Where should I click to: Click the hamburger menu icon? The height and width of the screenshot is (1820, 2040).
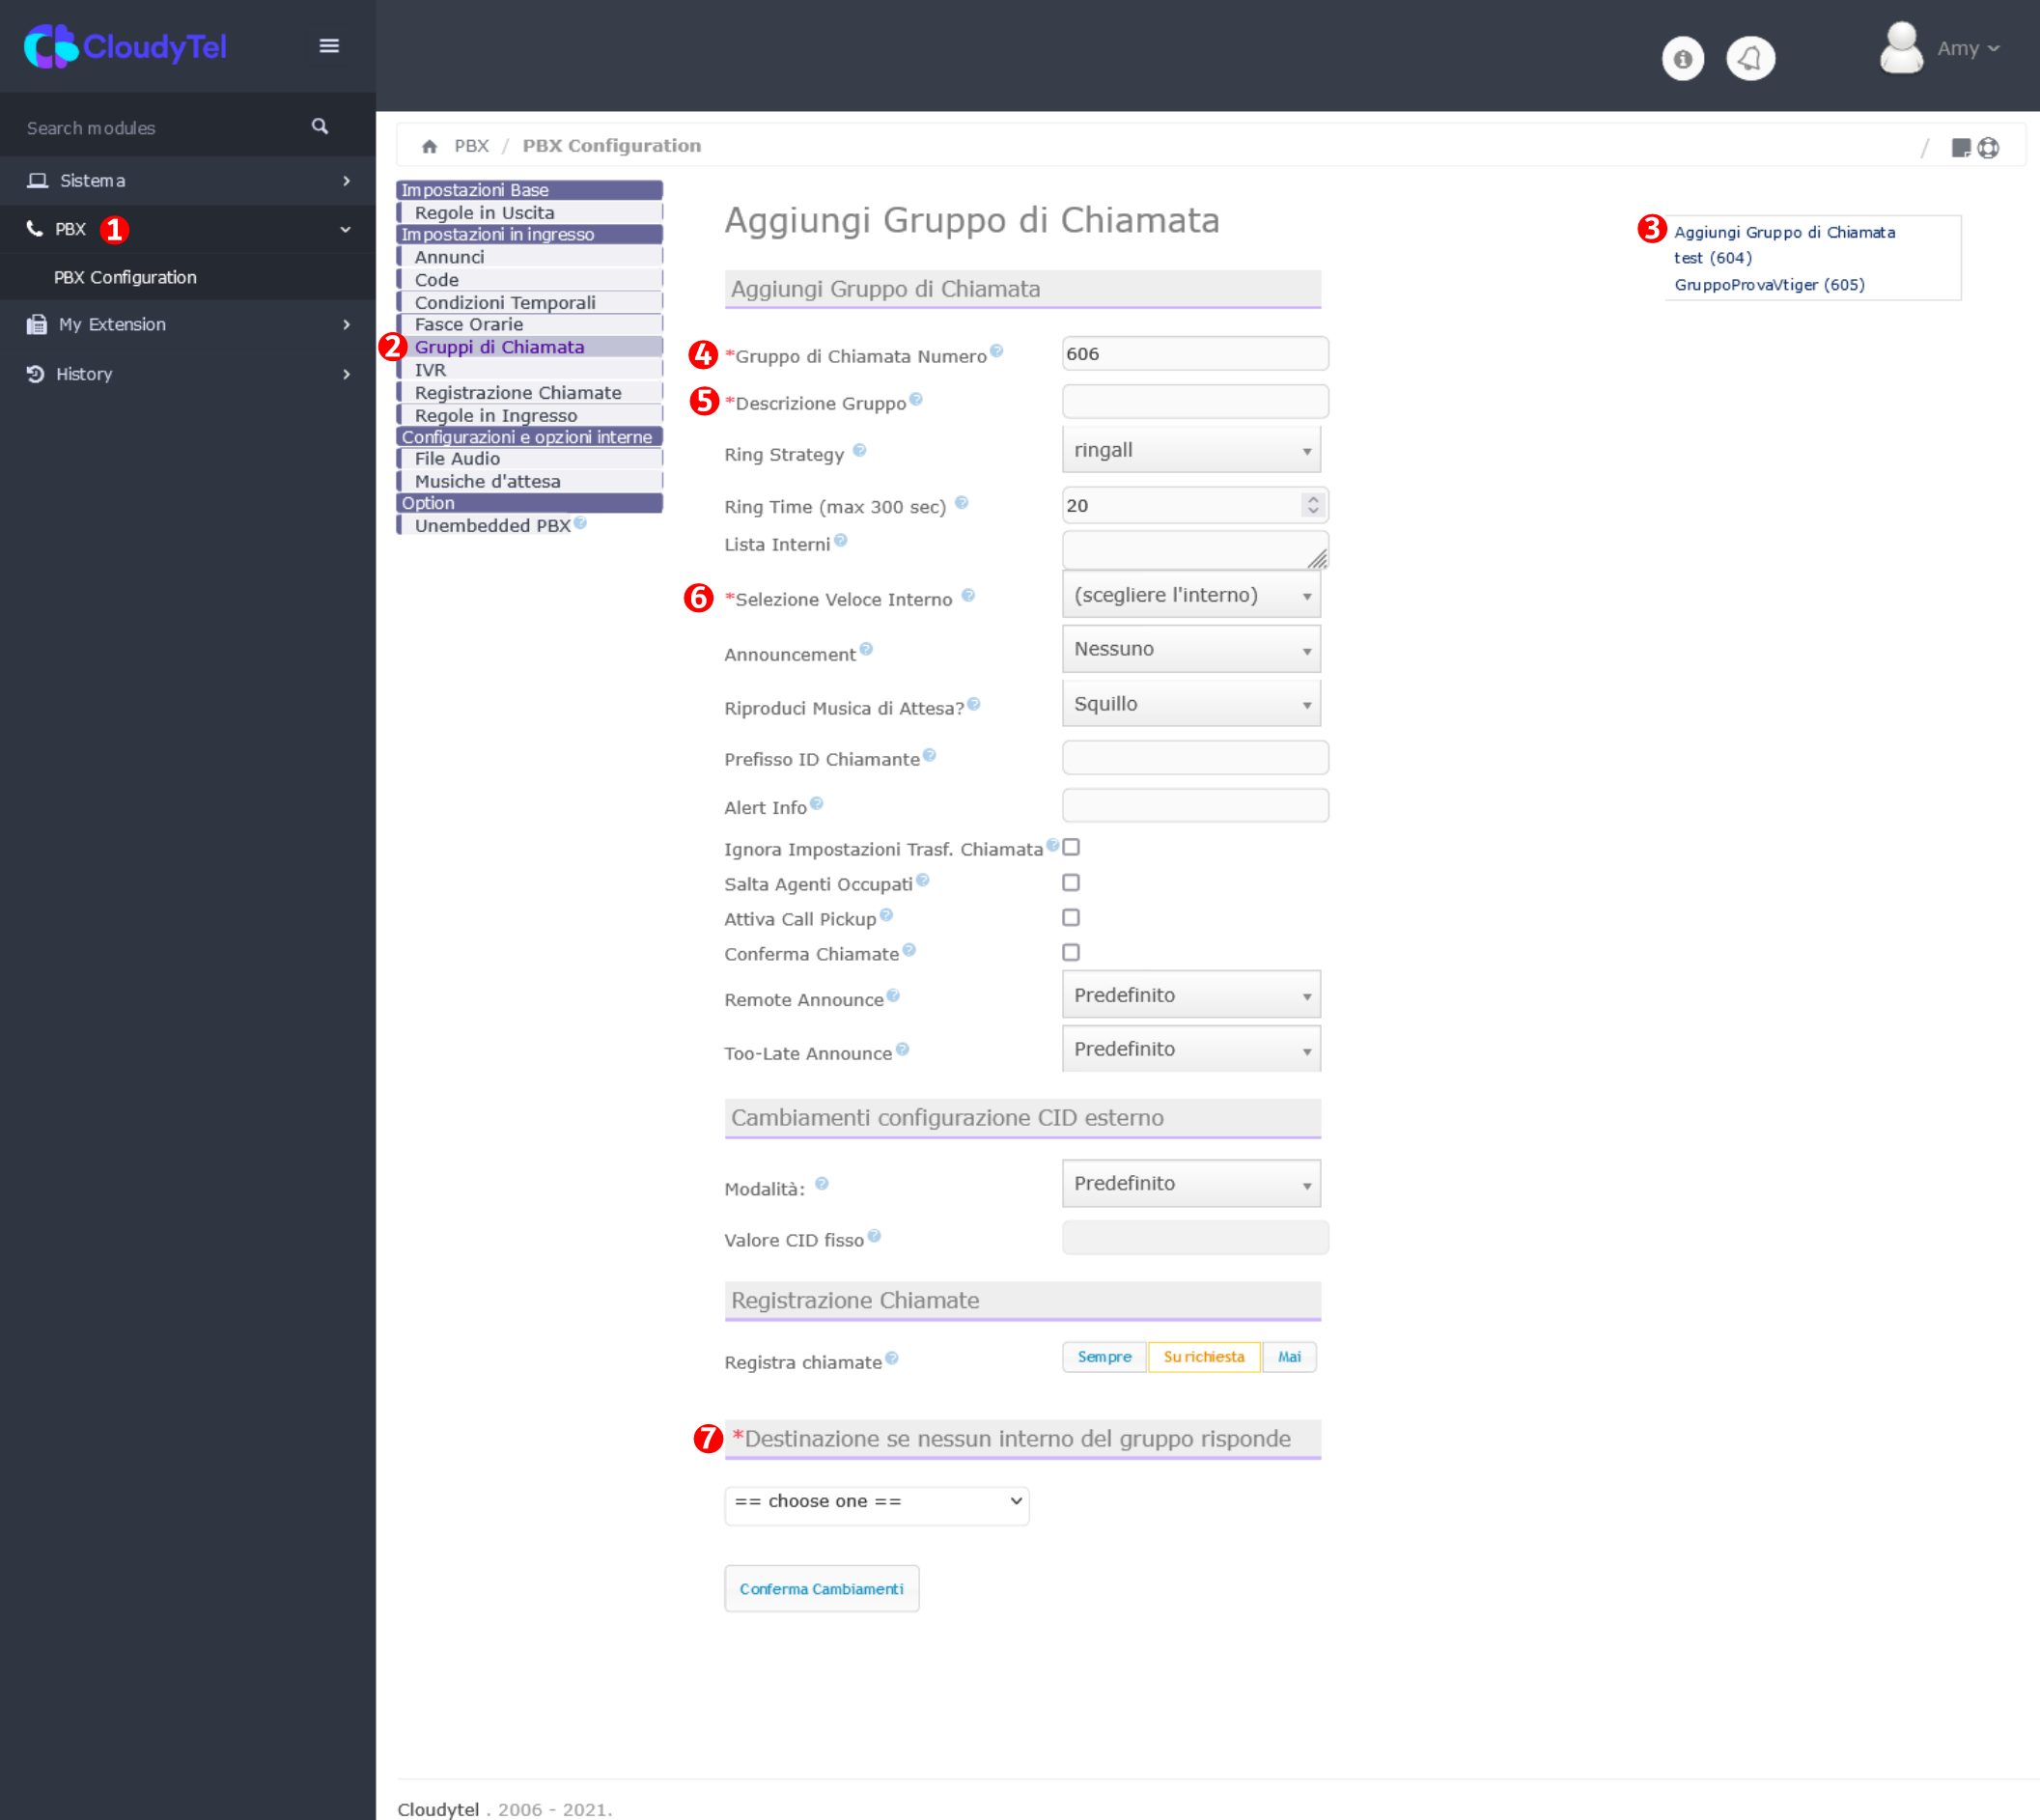point(328,46)
